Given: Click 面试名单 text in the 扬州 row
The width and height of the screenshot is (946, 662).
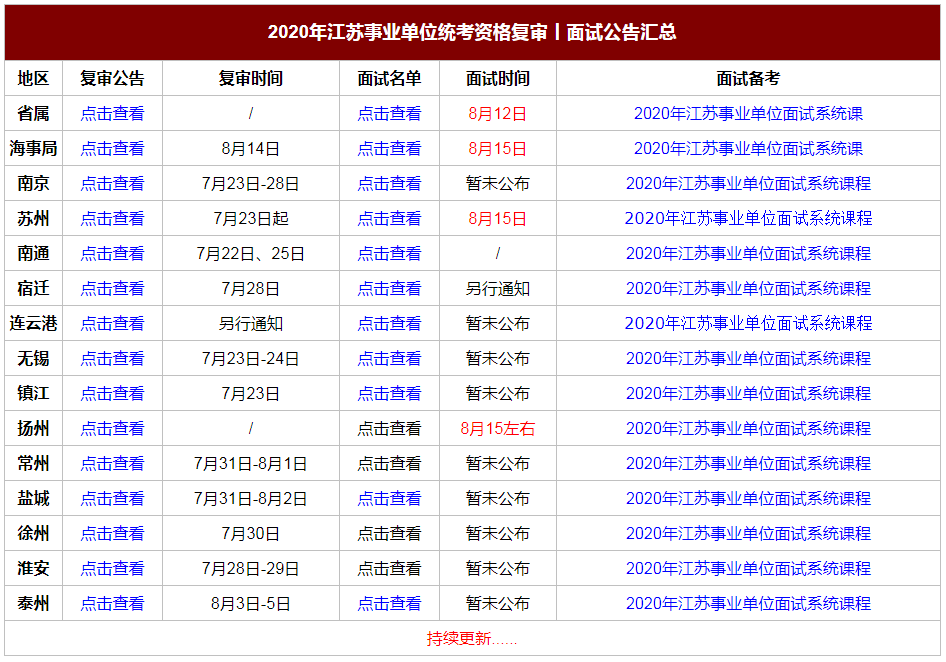Looking at the screenshot, I should (x=389, y=428).
